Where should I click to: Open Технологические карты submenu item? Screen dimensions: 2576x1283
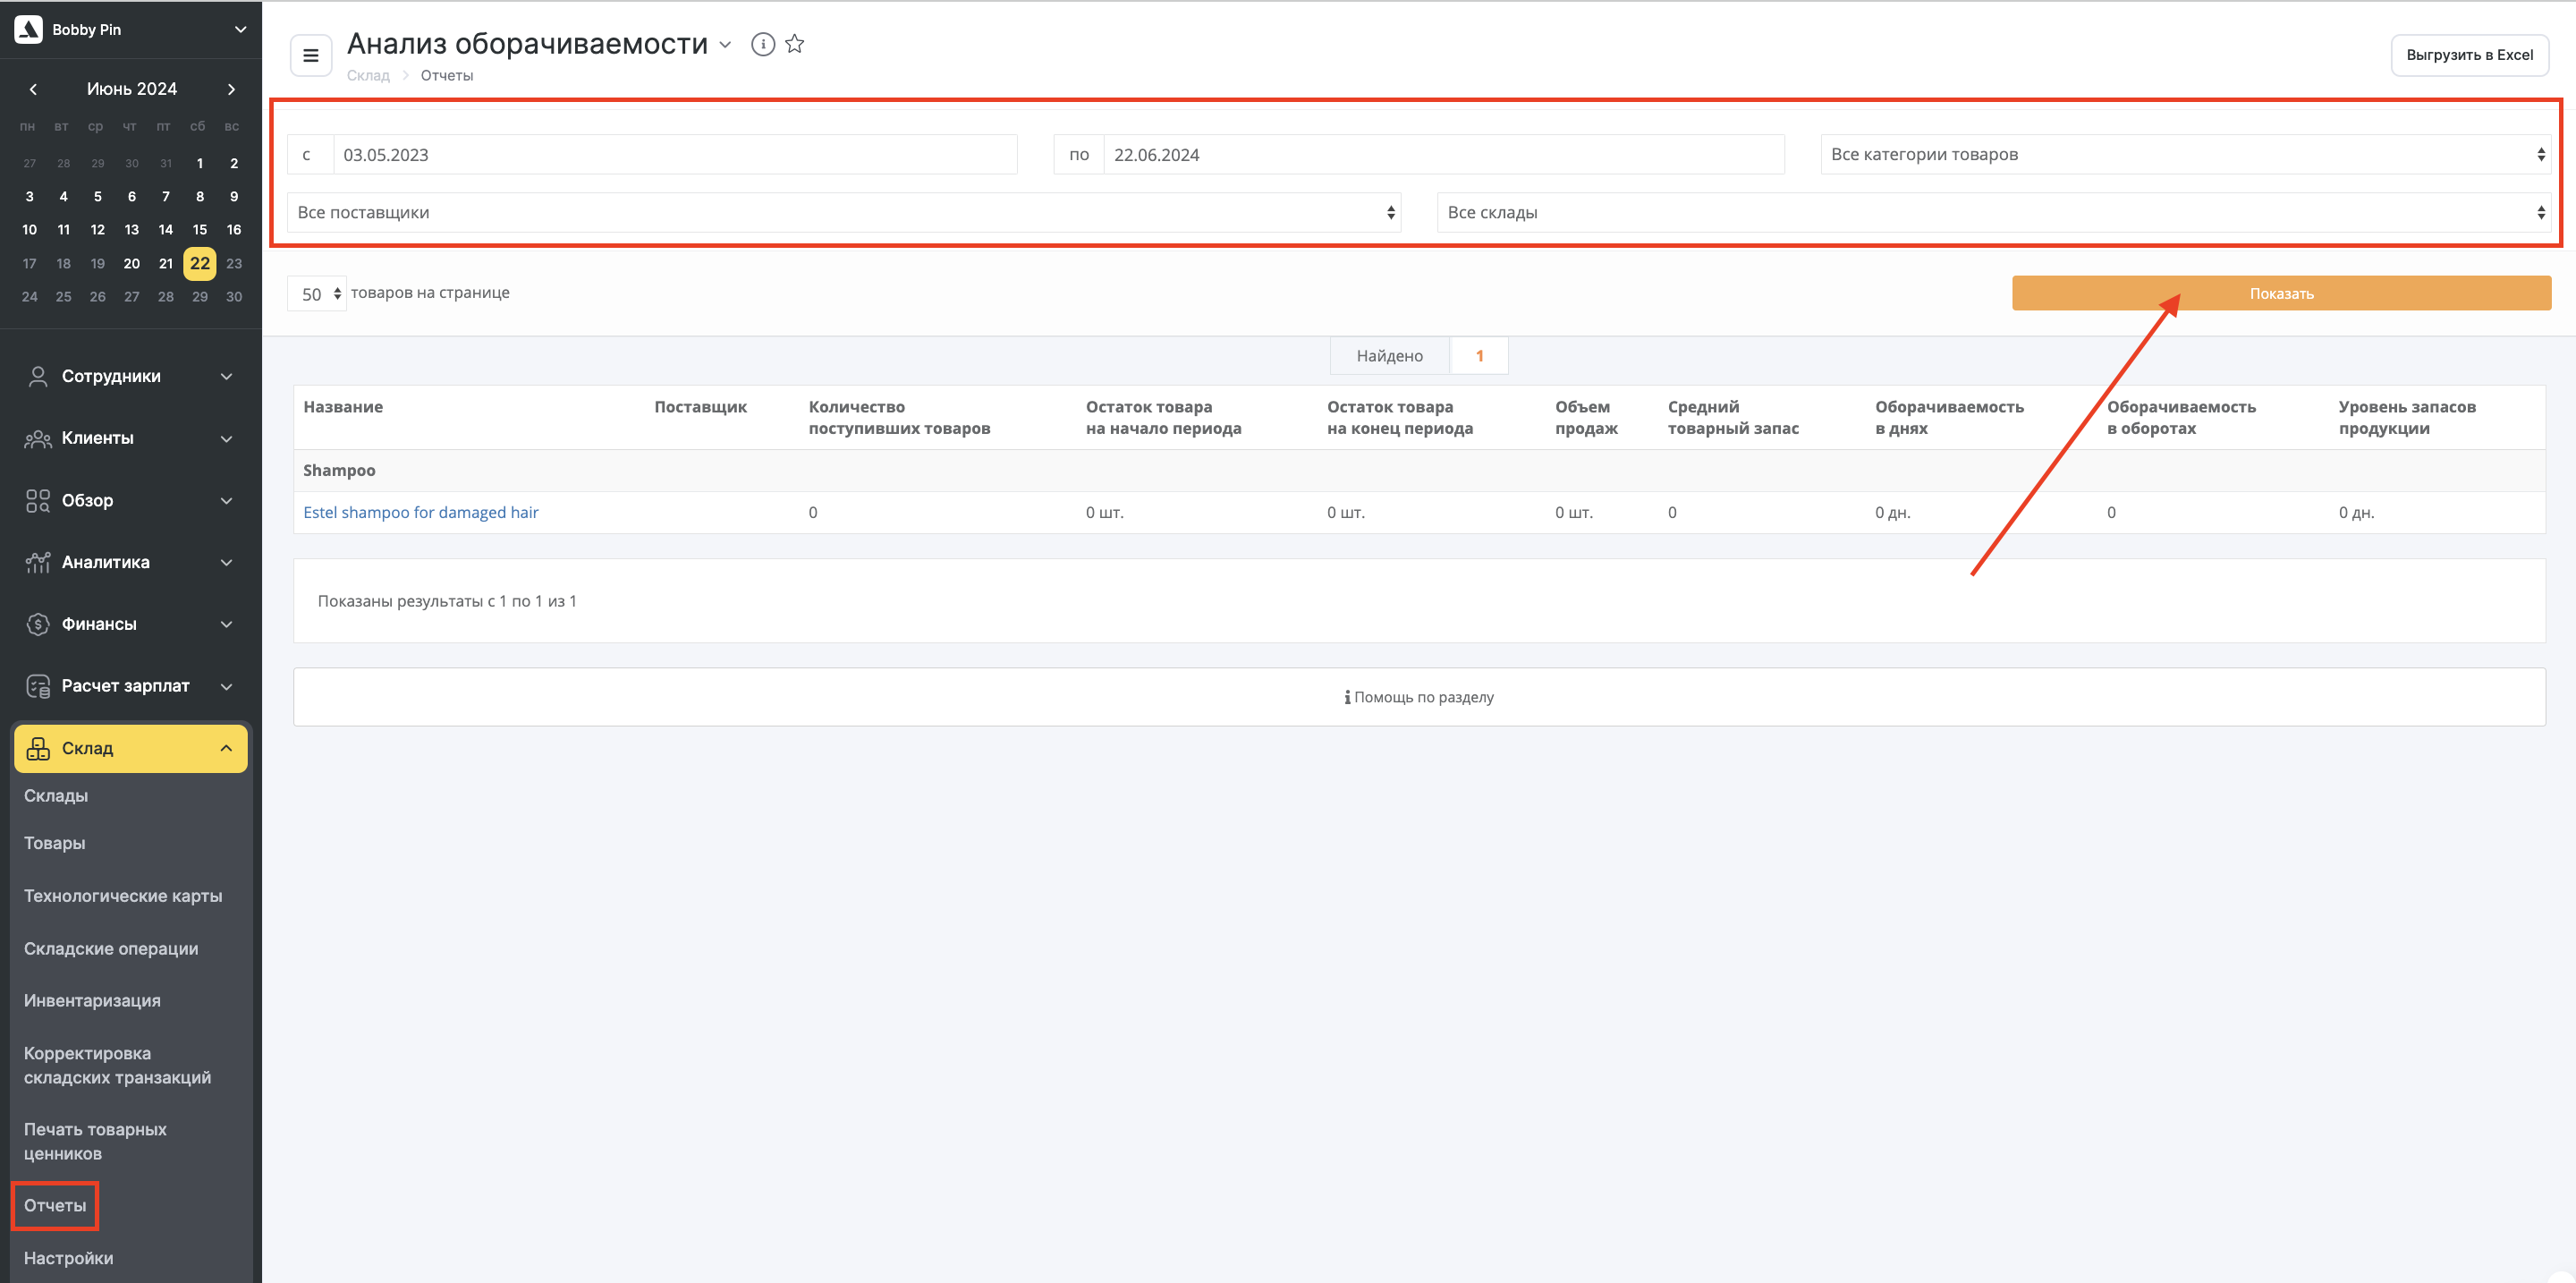123,896
